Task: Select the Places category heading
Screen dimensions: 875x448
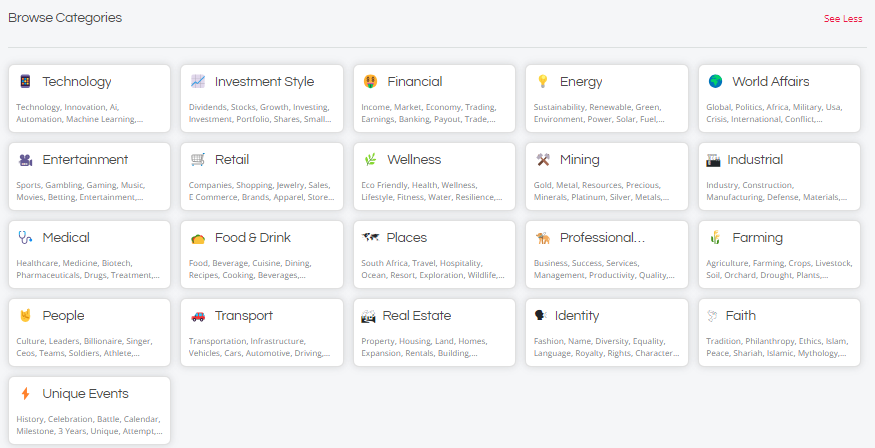Action: [407, 238]
